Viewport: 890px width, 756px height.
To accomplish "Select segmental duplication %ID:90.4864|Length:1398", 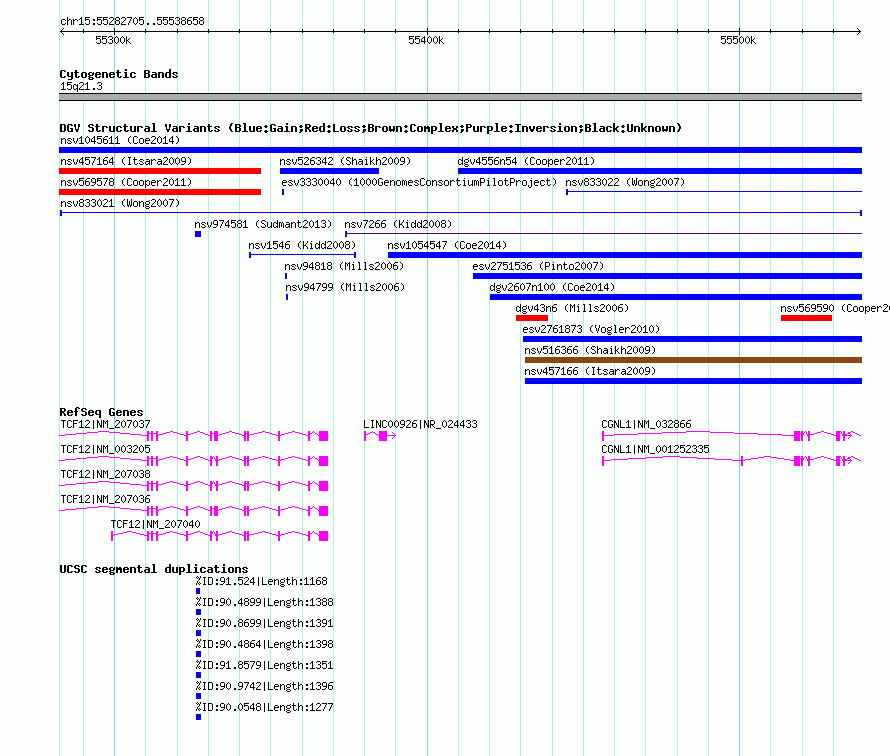I will coord(265,644).
